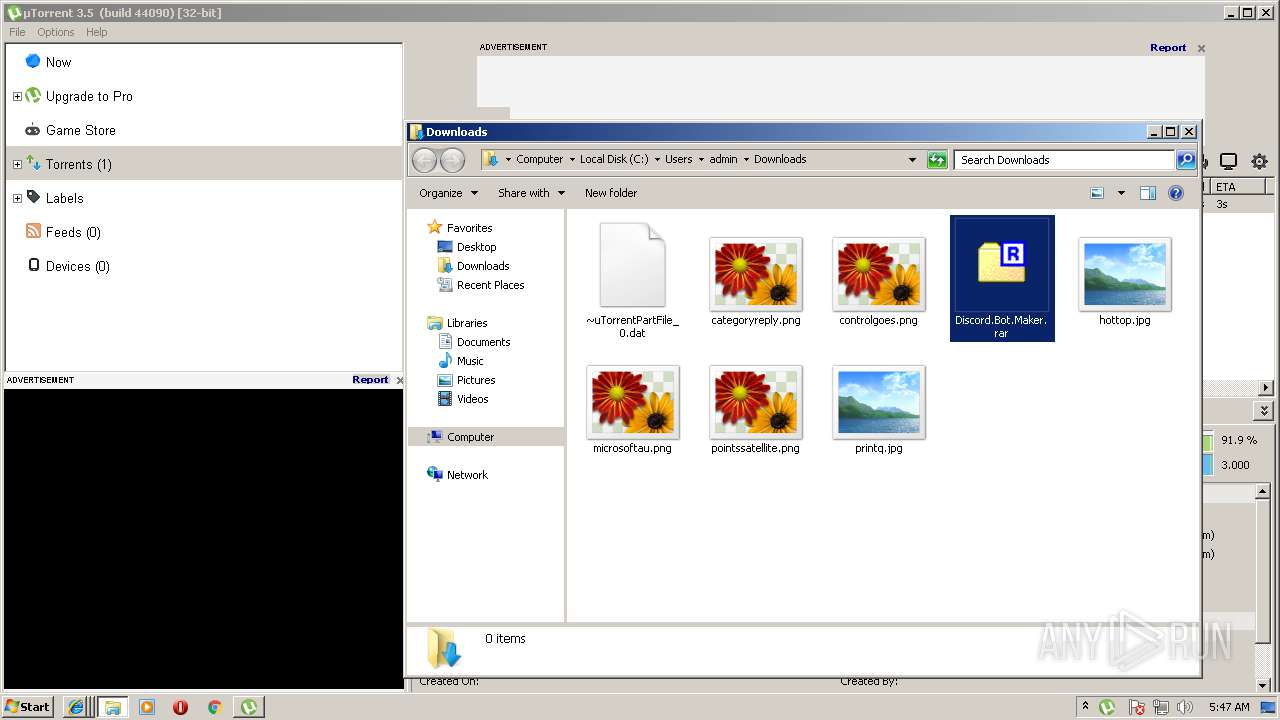Viewport: 1280px width, 720px height.
Task: Select categoryreply.png file
Action: coord(755,282)
